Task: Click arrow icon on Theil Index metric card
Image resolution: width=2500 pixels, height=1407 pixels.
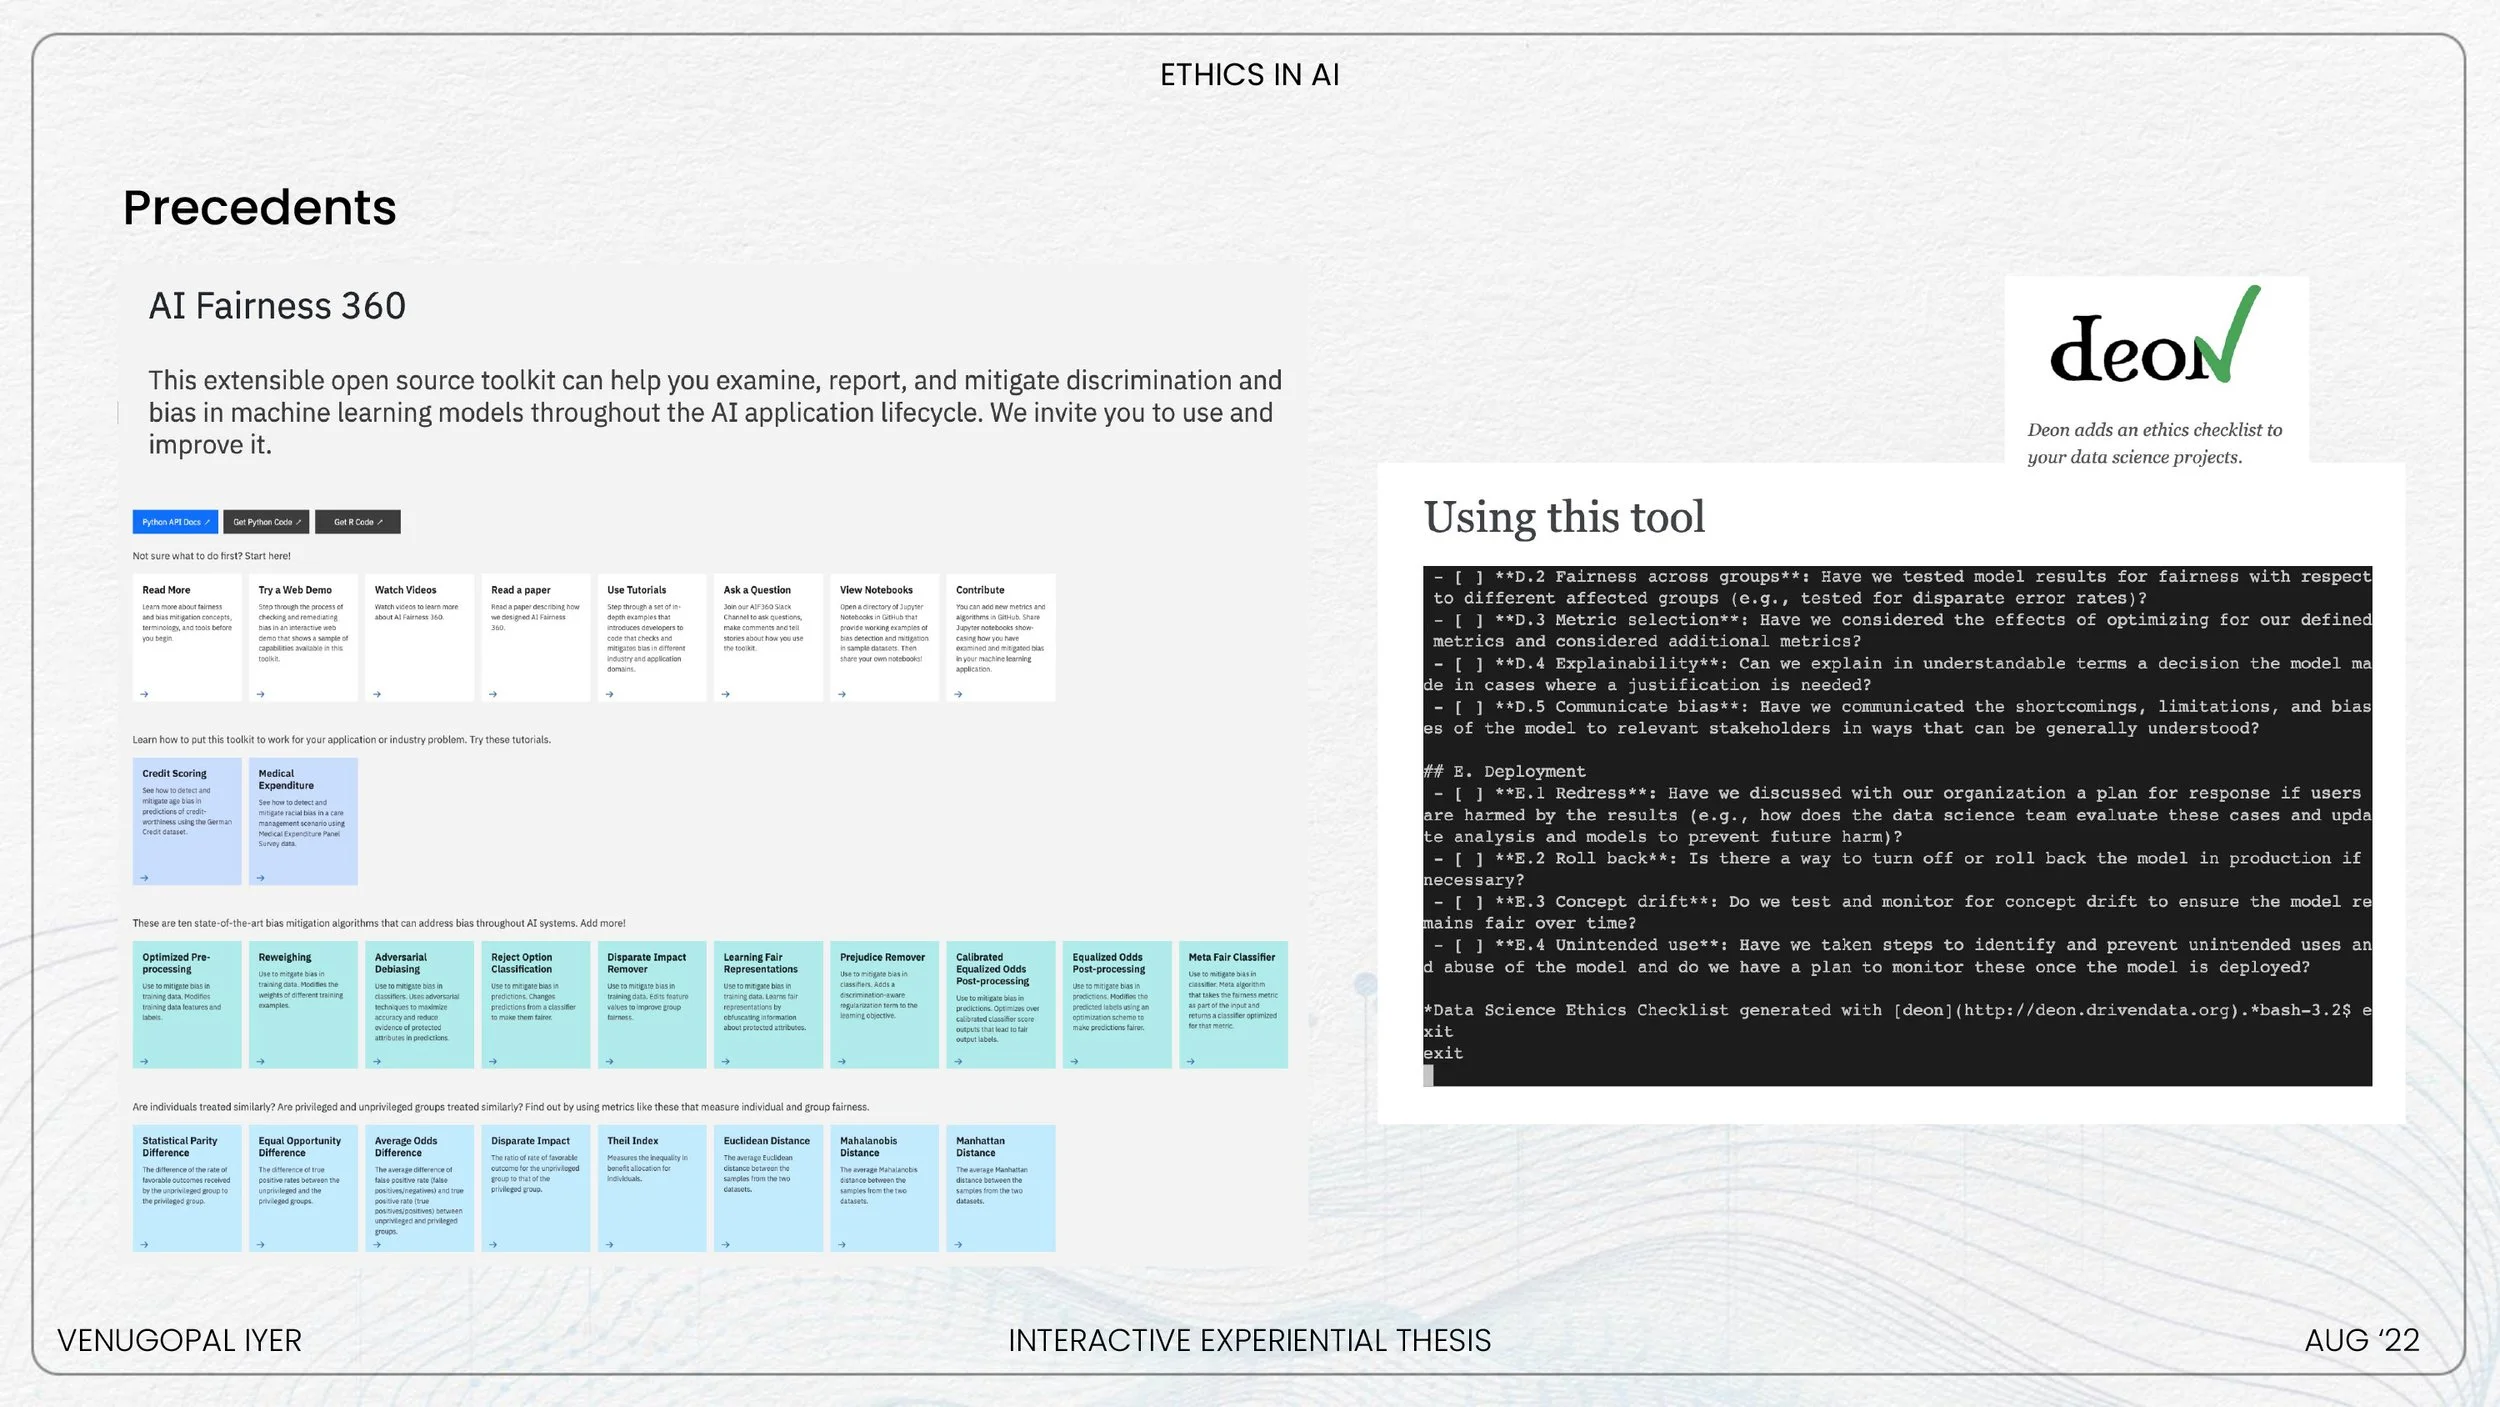Action: pyautogui.click(x=609, y=1245)
